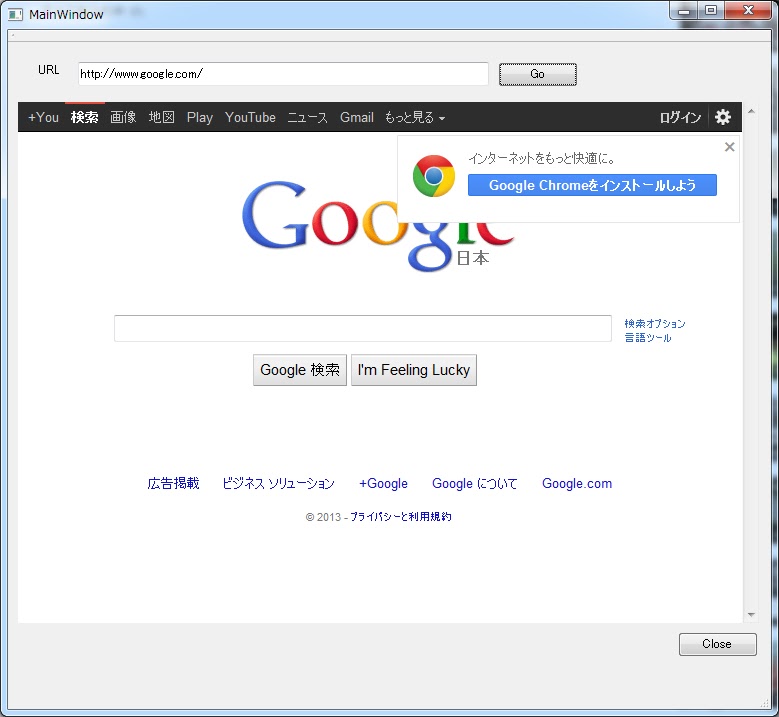Click ログイン sign-in link

pos(680,118)
